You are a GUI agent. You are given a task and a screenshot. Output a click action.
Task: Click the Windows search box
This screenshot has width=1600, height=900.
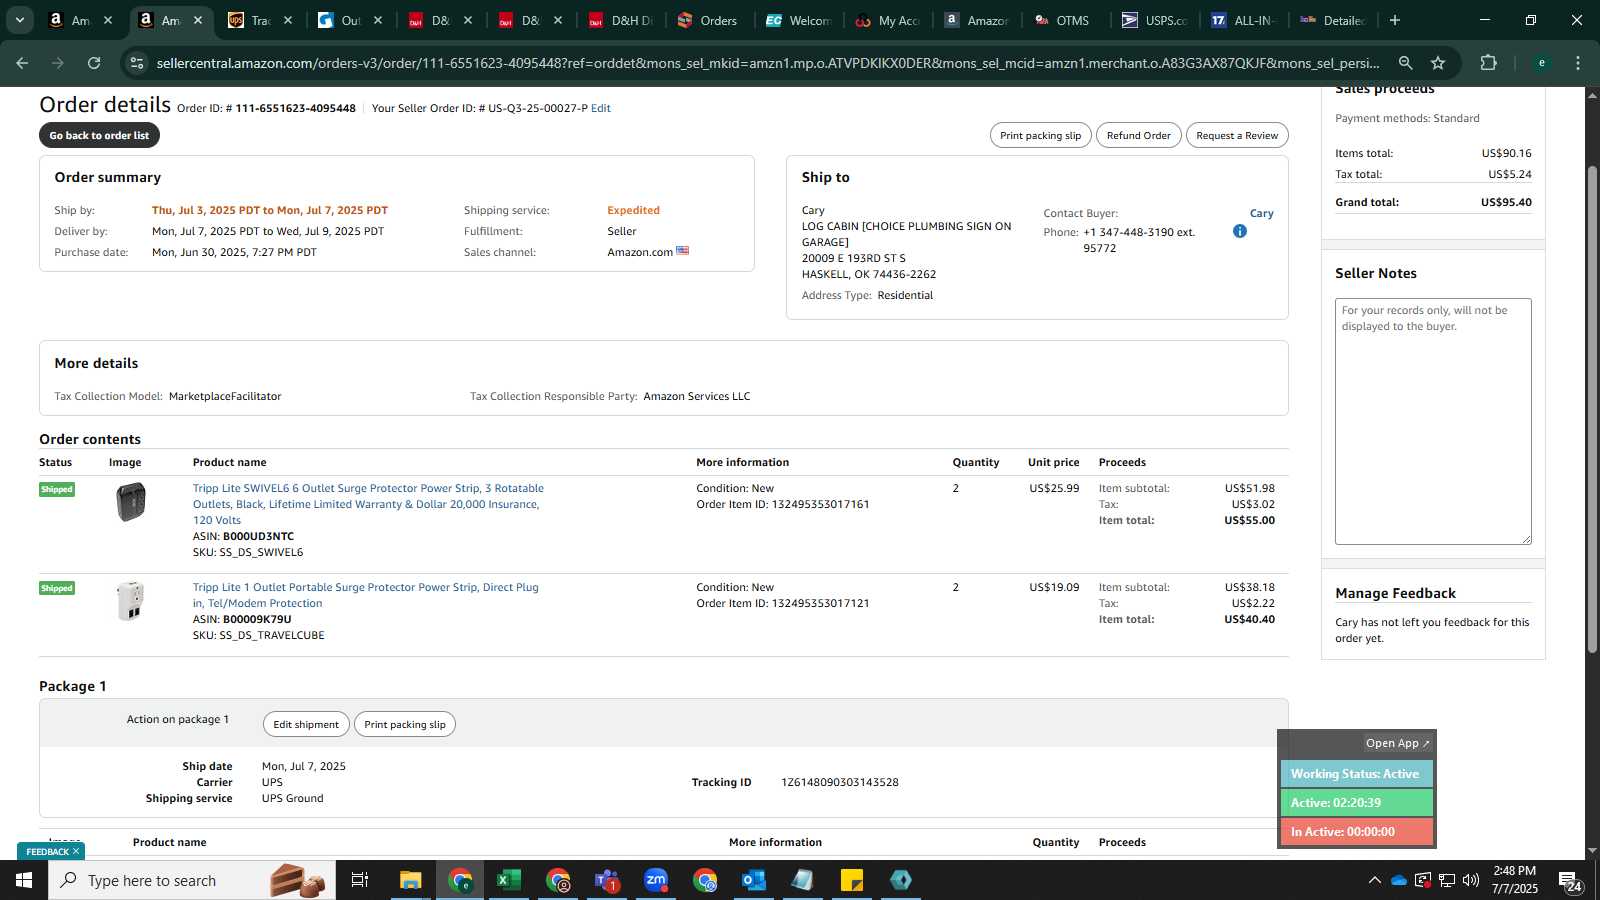[192, 880]
